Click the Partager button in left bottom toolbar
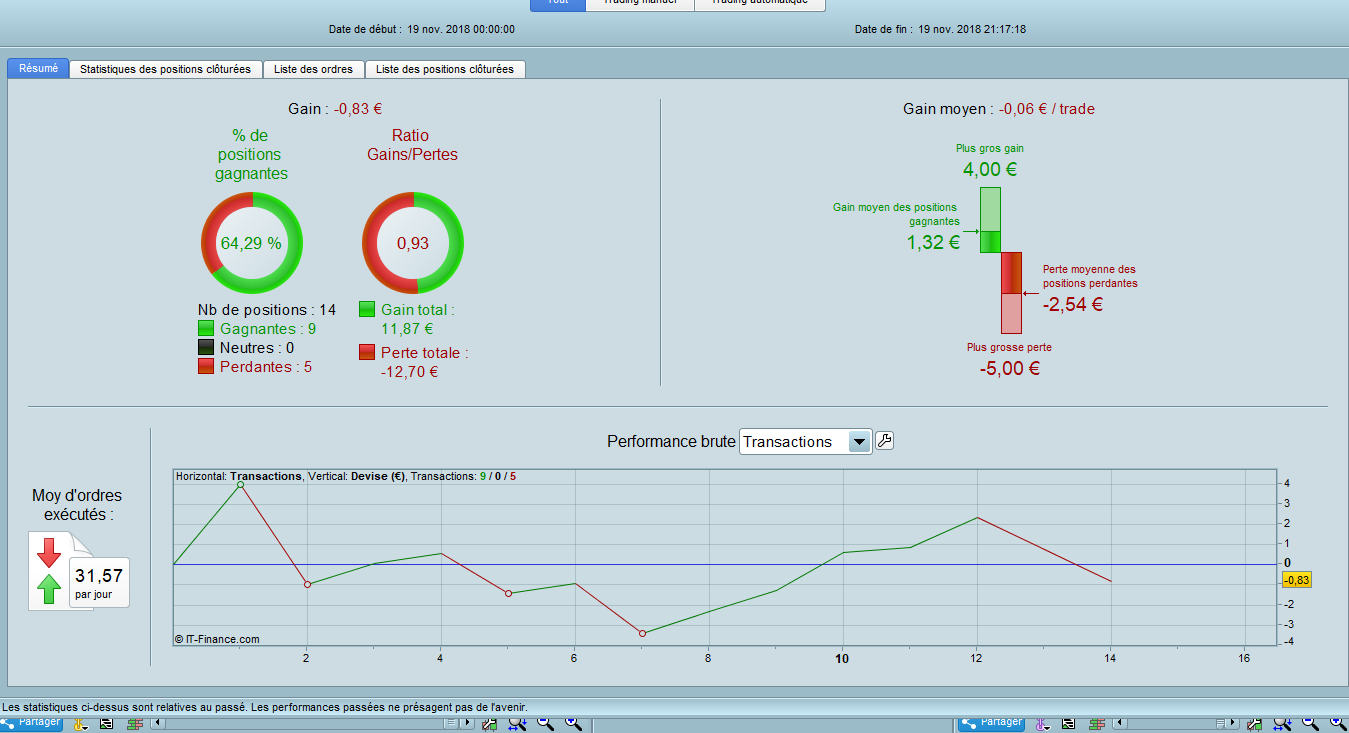The width and height of the screenshot is (1349, 733). pyautogui.click(x=32, y=723)
